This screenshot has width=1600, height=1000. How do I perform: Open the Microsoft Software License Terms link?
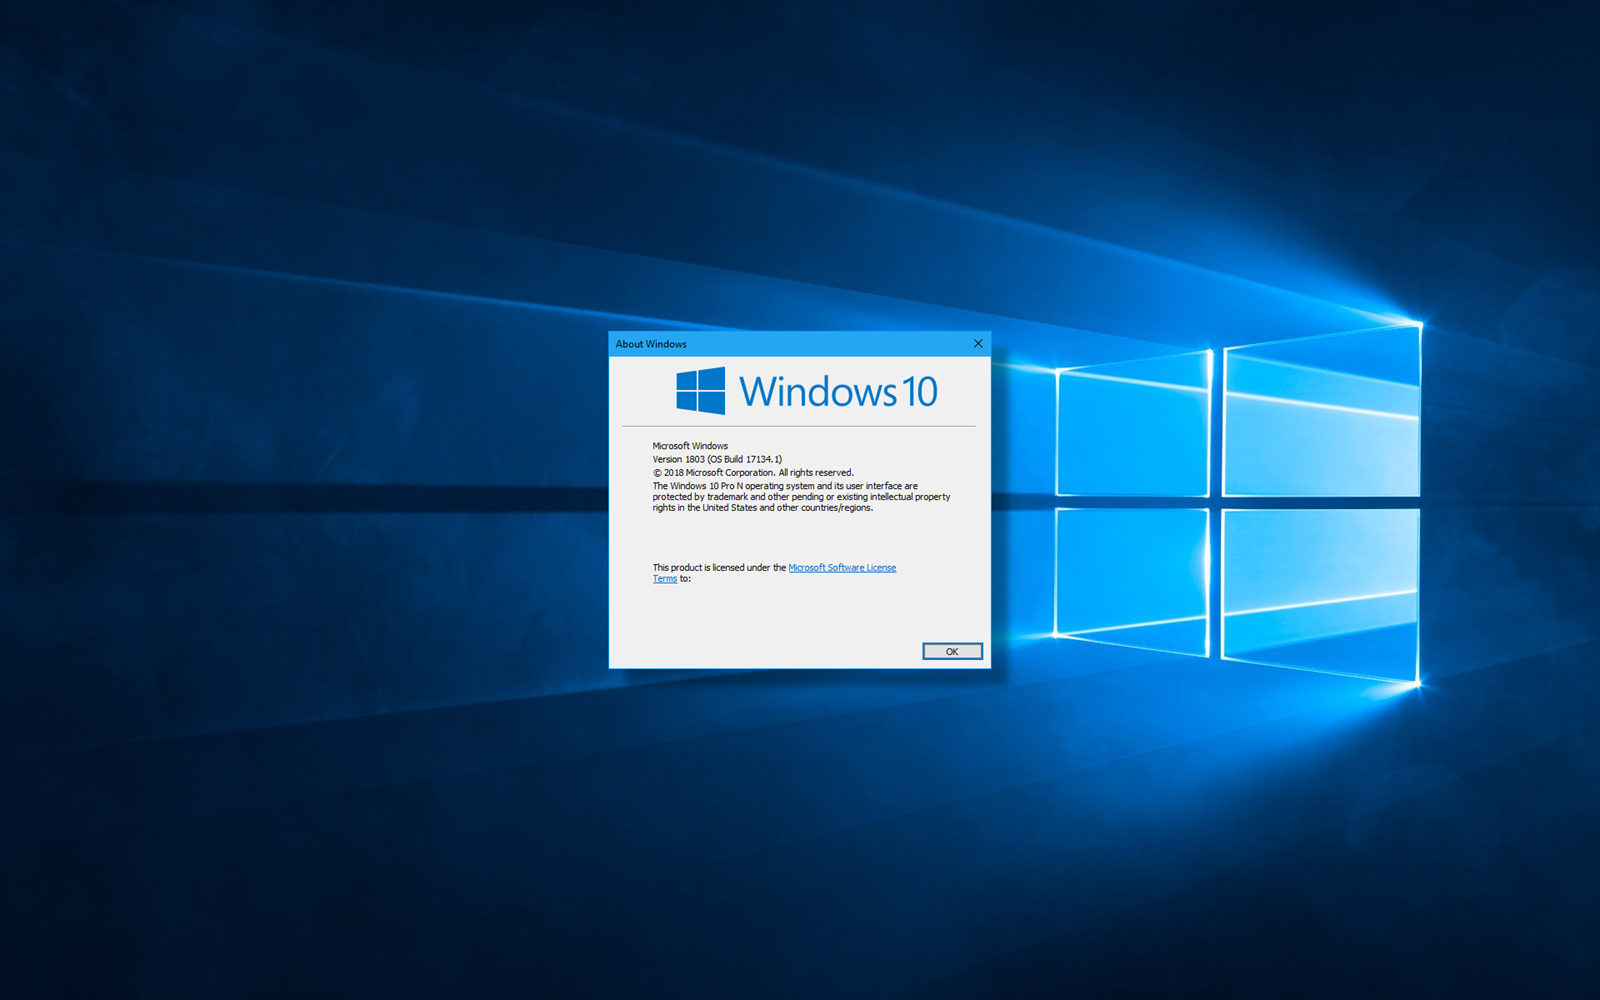[842, 568]
